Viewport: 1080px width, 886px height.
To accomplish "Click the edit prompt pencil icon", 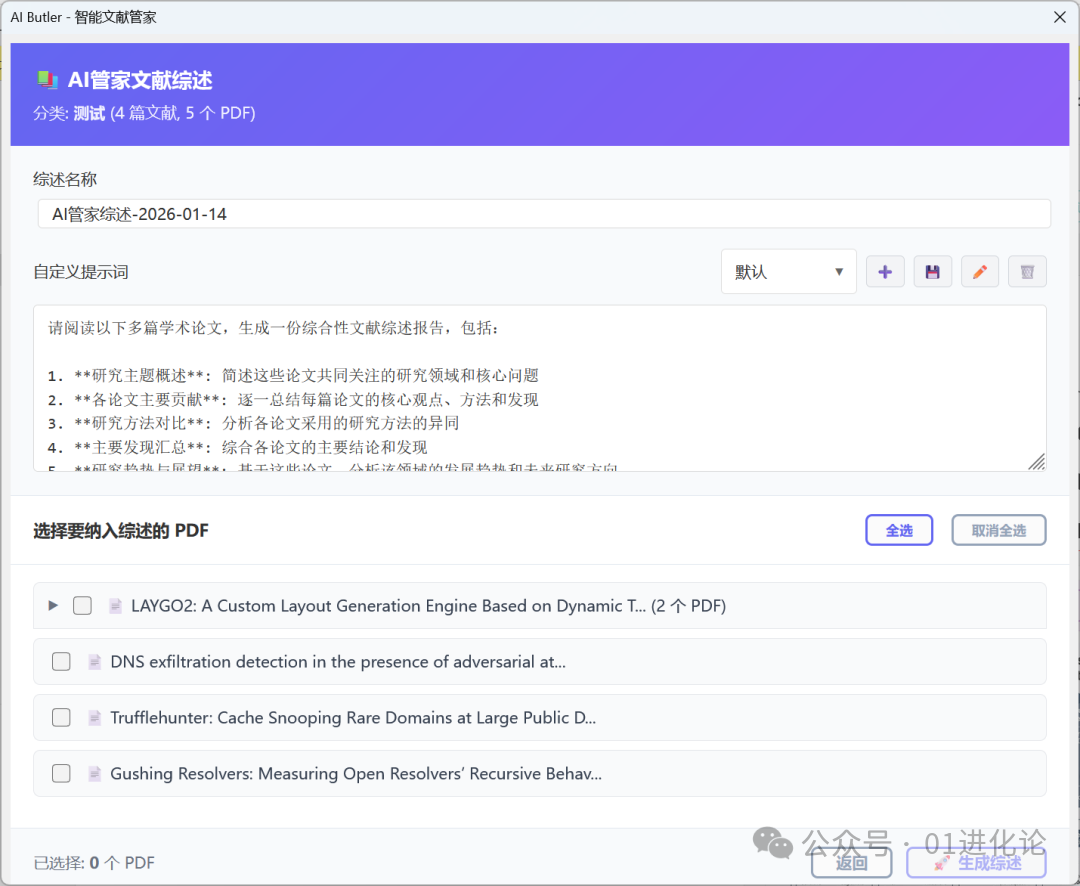I will click(979, 271).
